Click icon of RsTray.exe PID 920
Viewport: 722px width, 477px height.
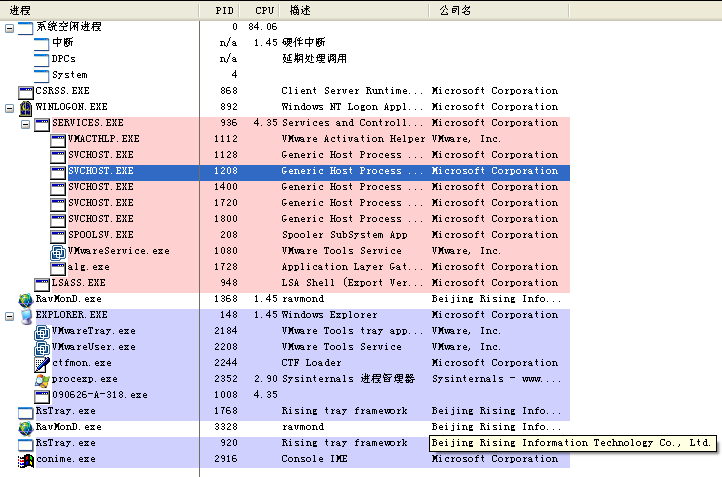tap(26, 445)
